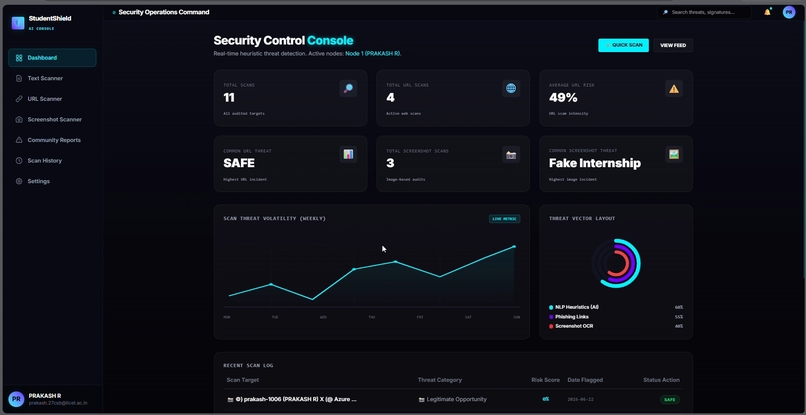Click the NLP Heuristics (AI) cyan legend dot
Viewport: 806px width, 415px height.
tap(551, 307)
